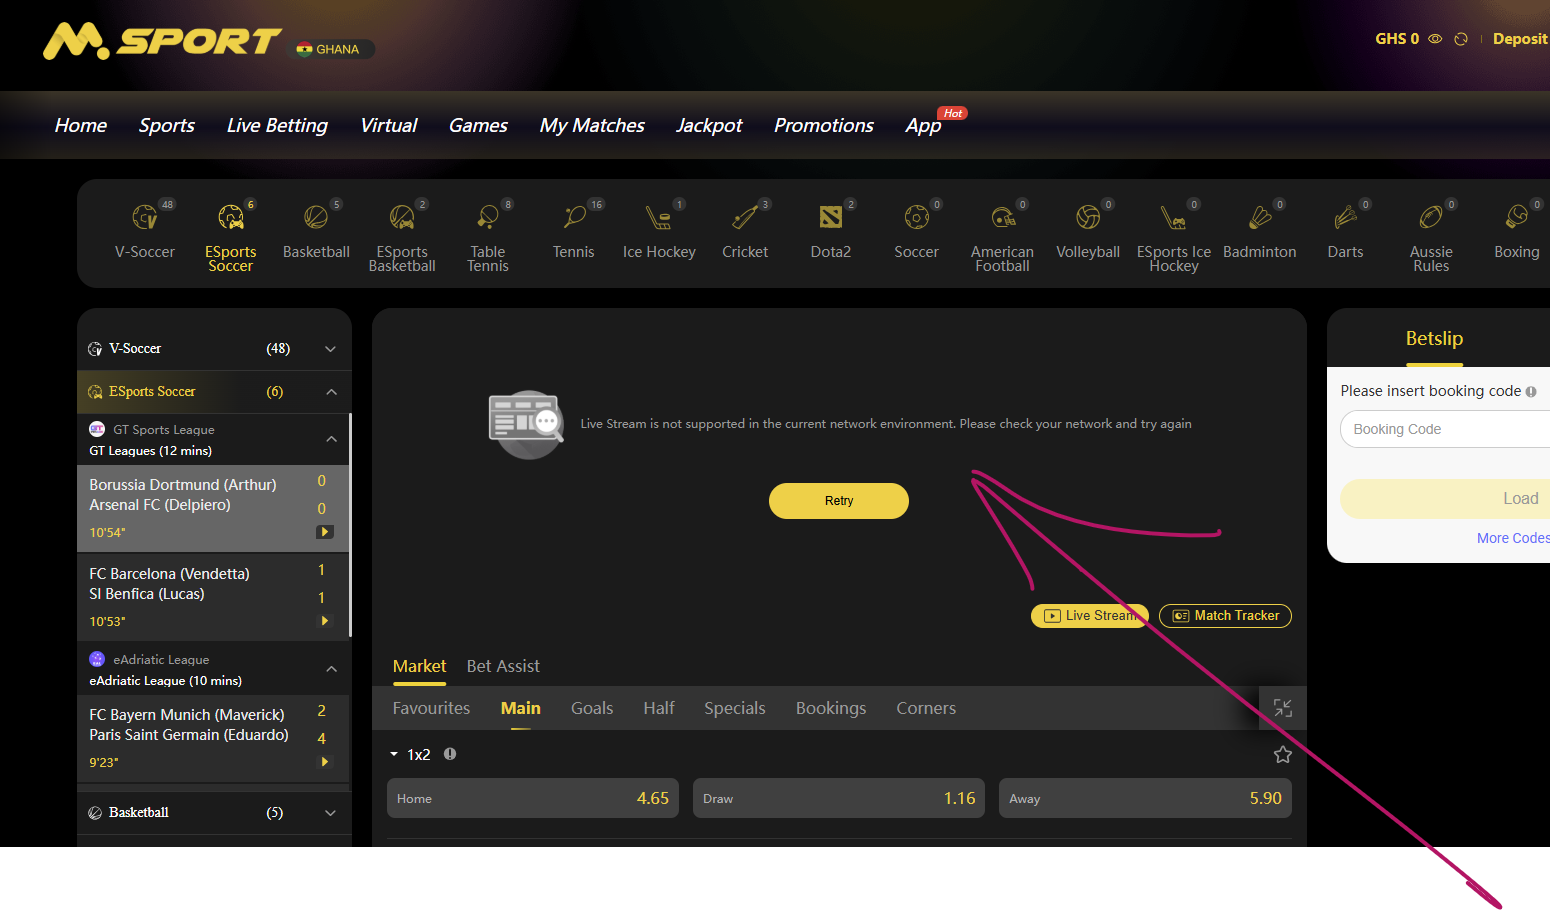Screen dimensions: 1550x912
Task: Bet on Draw at odds 1.16
Action: click(x=839, y=798)
